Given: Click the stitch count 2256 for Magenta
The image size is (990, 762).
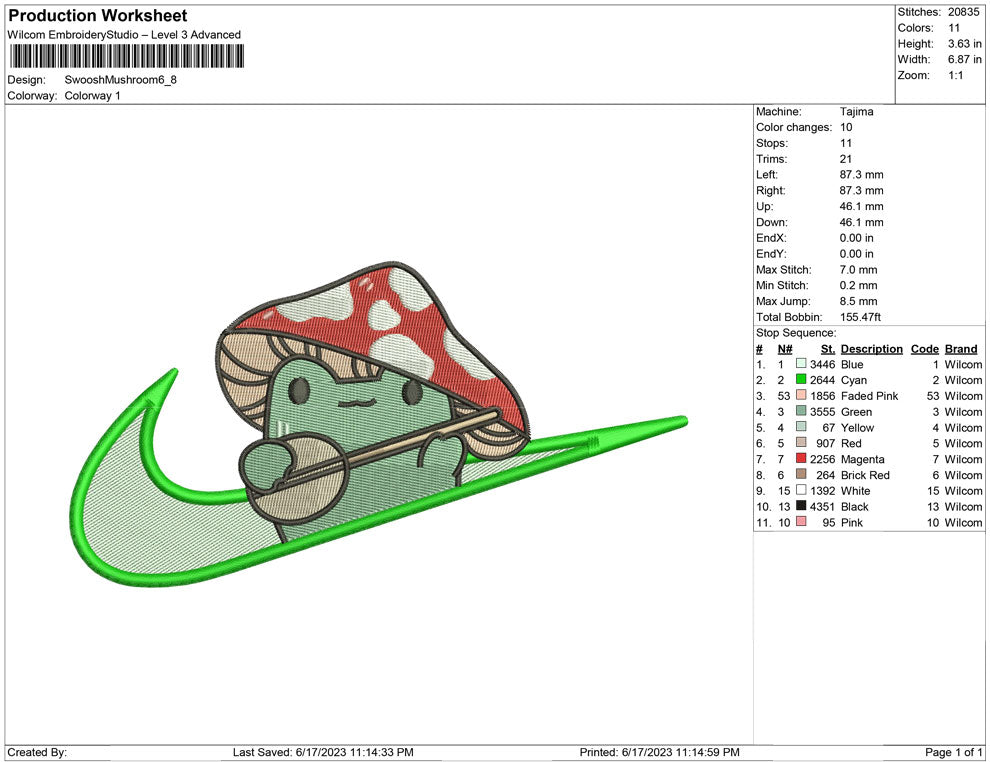Looking at the screenshot, I should coord(822,459).
